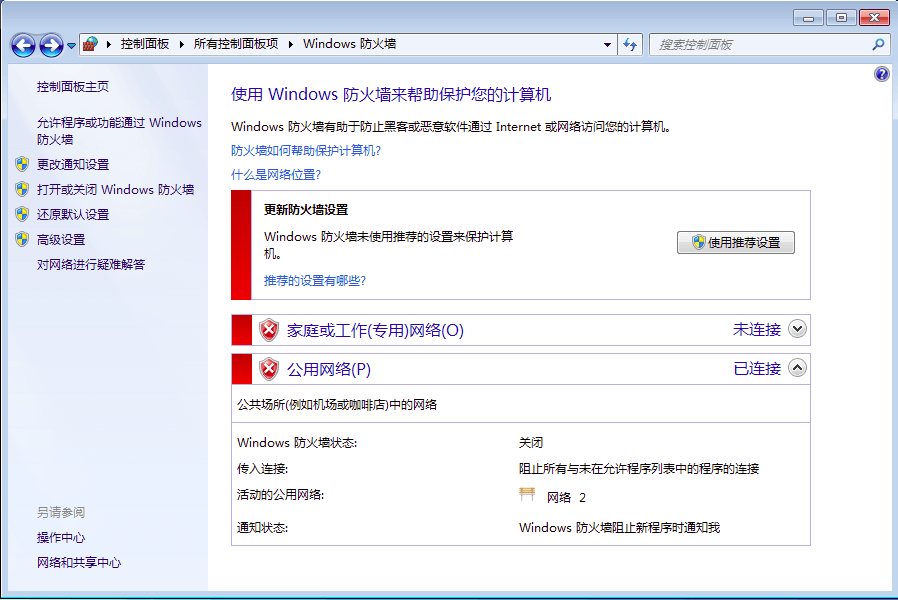Select 所有控制面板项 breadcrumb

235,44
